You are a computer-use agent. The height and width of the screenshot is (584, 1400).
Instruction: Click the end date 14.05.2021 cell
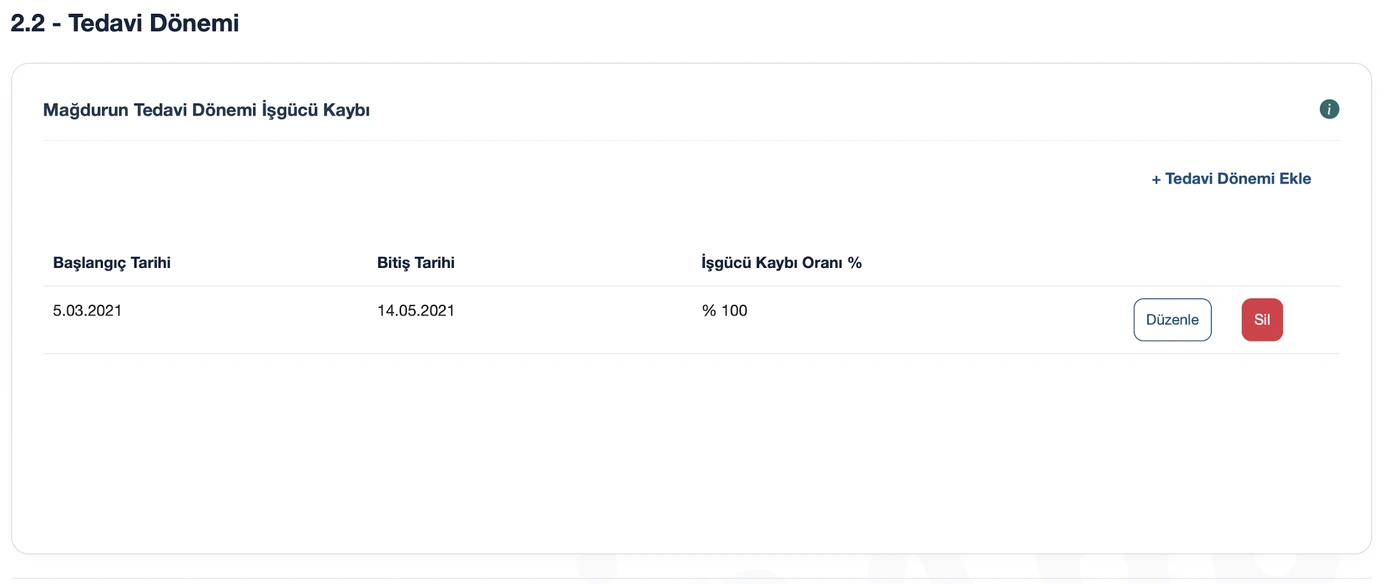[416, 311]
